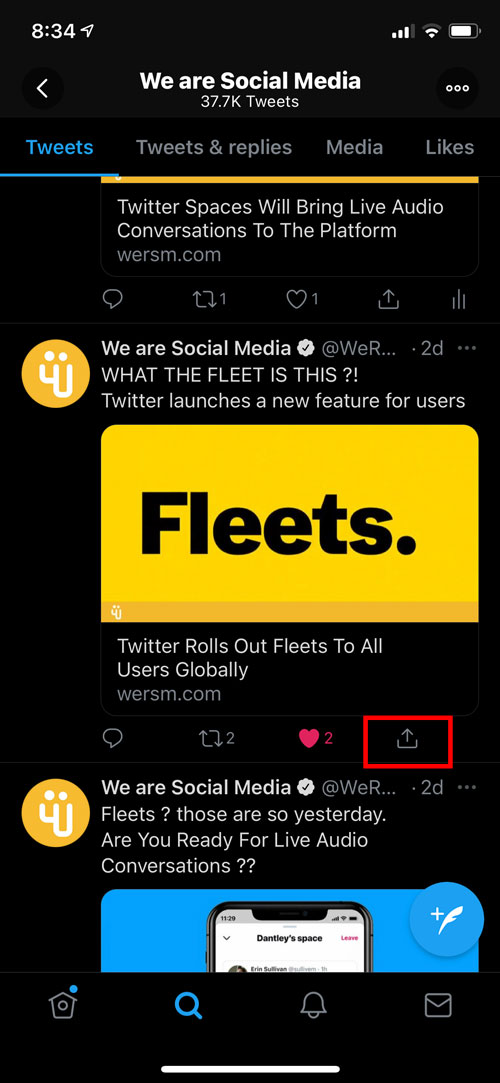This screenshot has height=1083, width=500.
Task: Go back using the top-left arrow
Action: [43, 88]
